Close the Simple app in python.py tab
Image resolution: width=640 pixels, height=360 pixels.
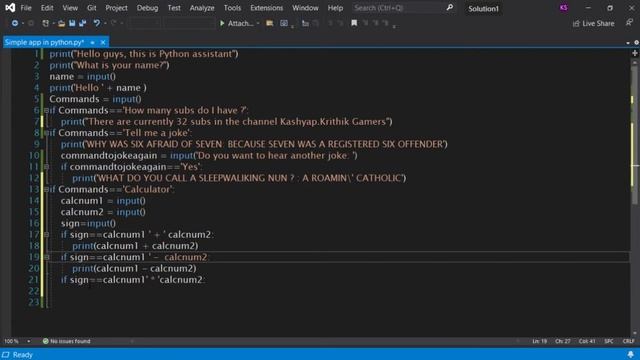point(103,42)
